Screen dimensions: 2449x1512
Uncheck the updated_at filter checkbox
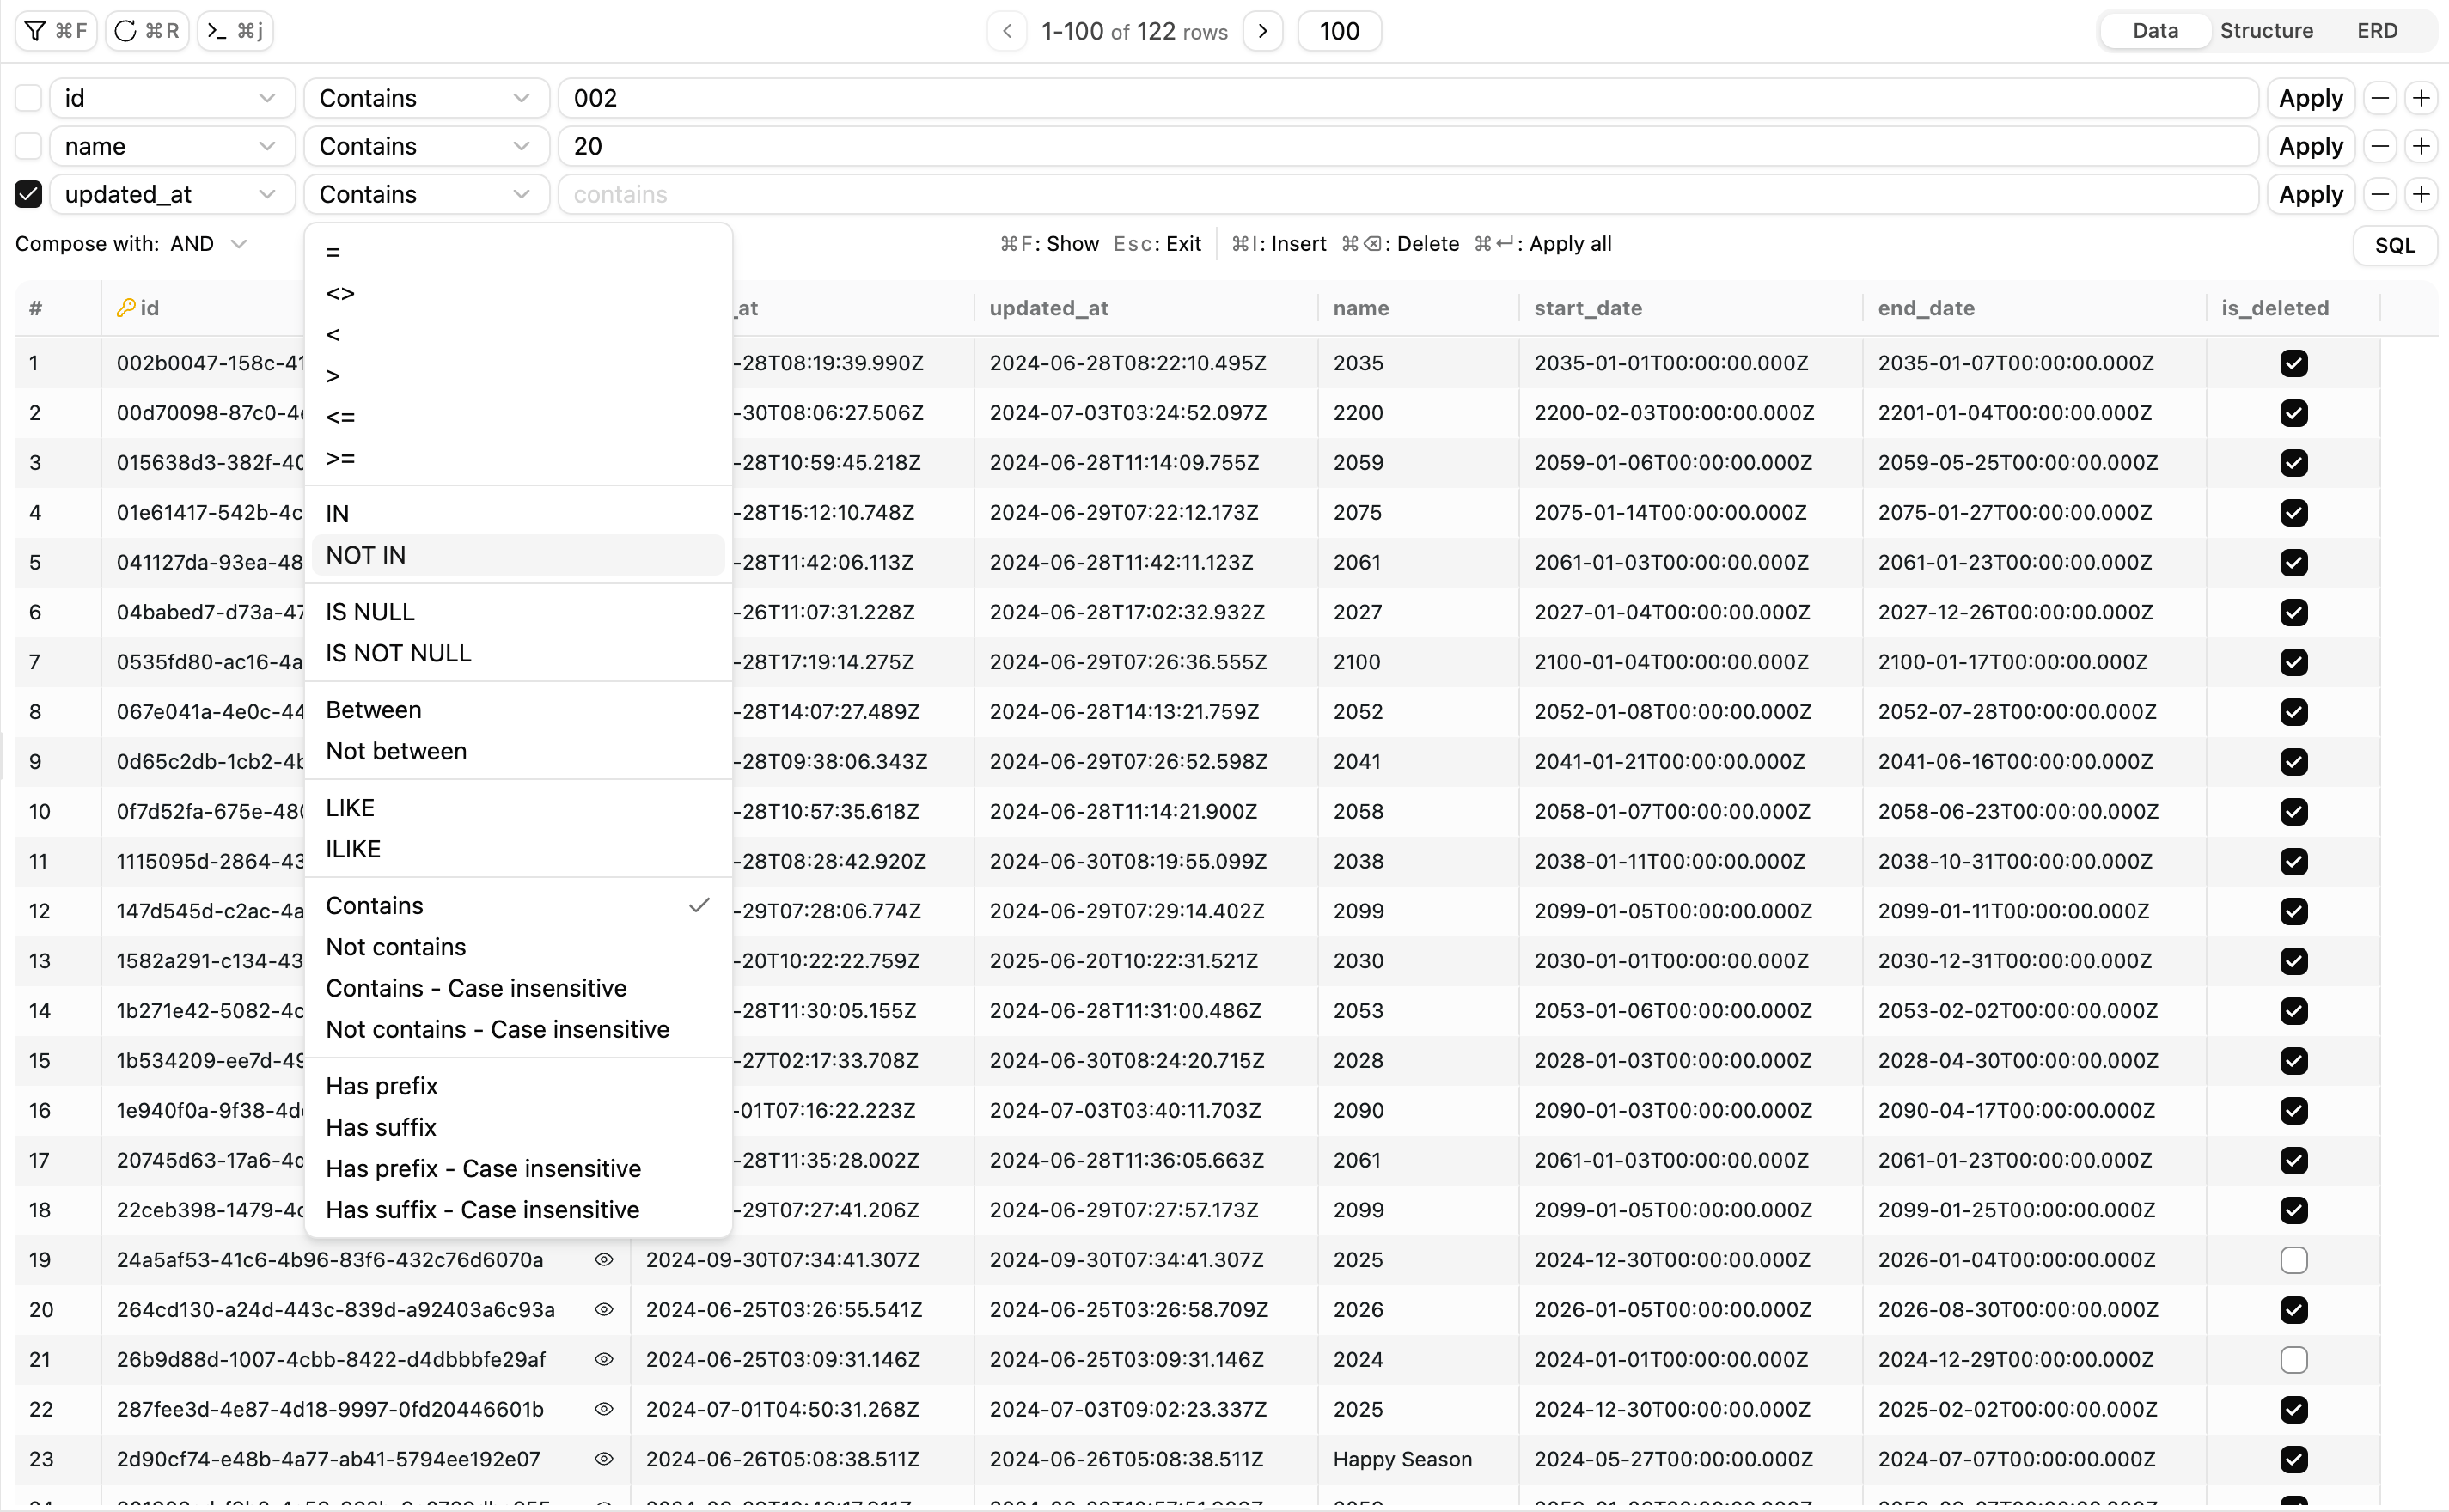point(29,194)
